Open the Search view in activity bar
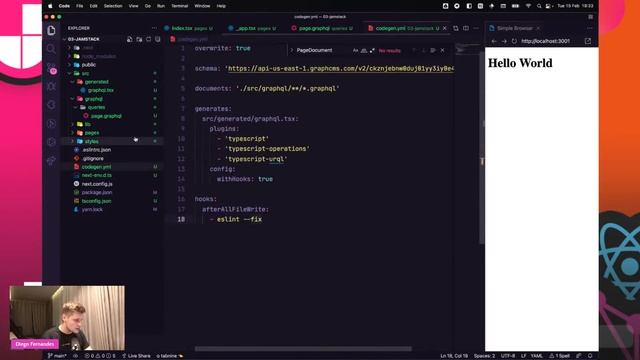Viewport: 640px width, 360px height. tap(51, 49)
